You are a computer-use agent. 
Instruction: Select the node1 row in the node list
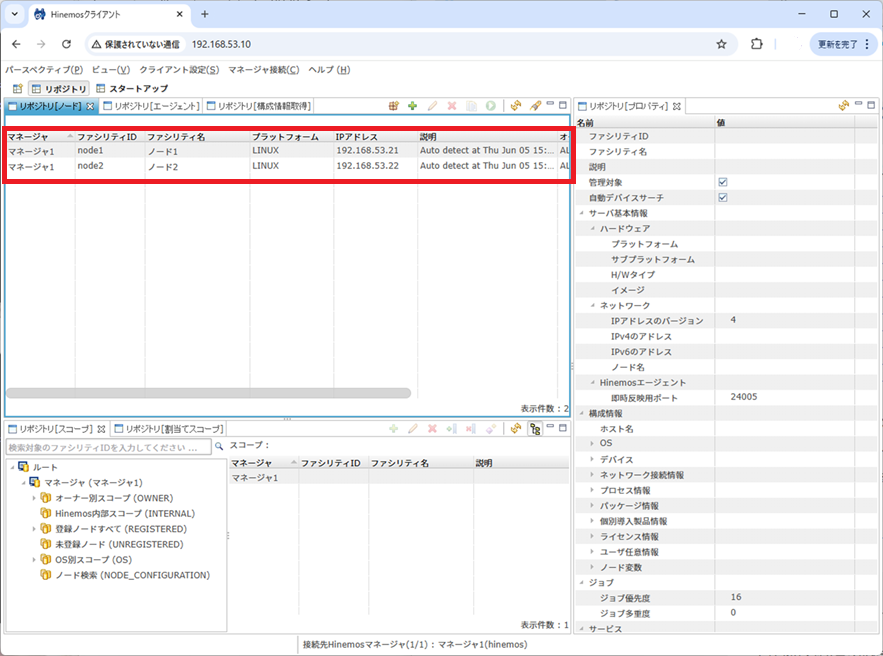(x=288, y=151)
